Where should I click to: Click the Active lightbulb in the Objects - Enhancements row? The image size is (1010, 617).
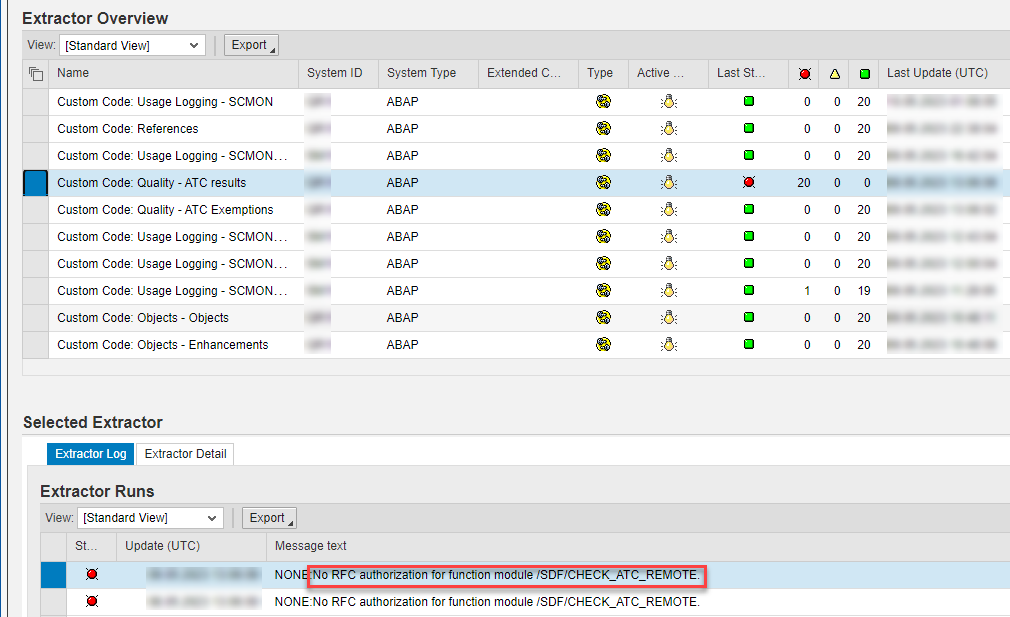[669, 345]
